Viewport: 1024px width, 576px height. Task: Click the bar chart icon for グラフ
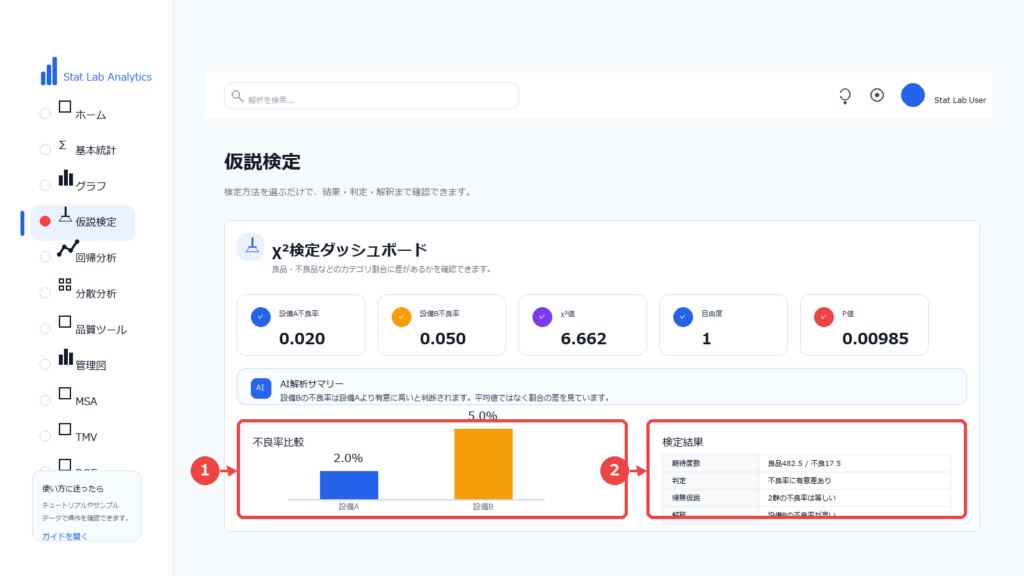click(65, 178)
